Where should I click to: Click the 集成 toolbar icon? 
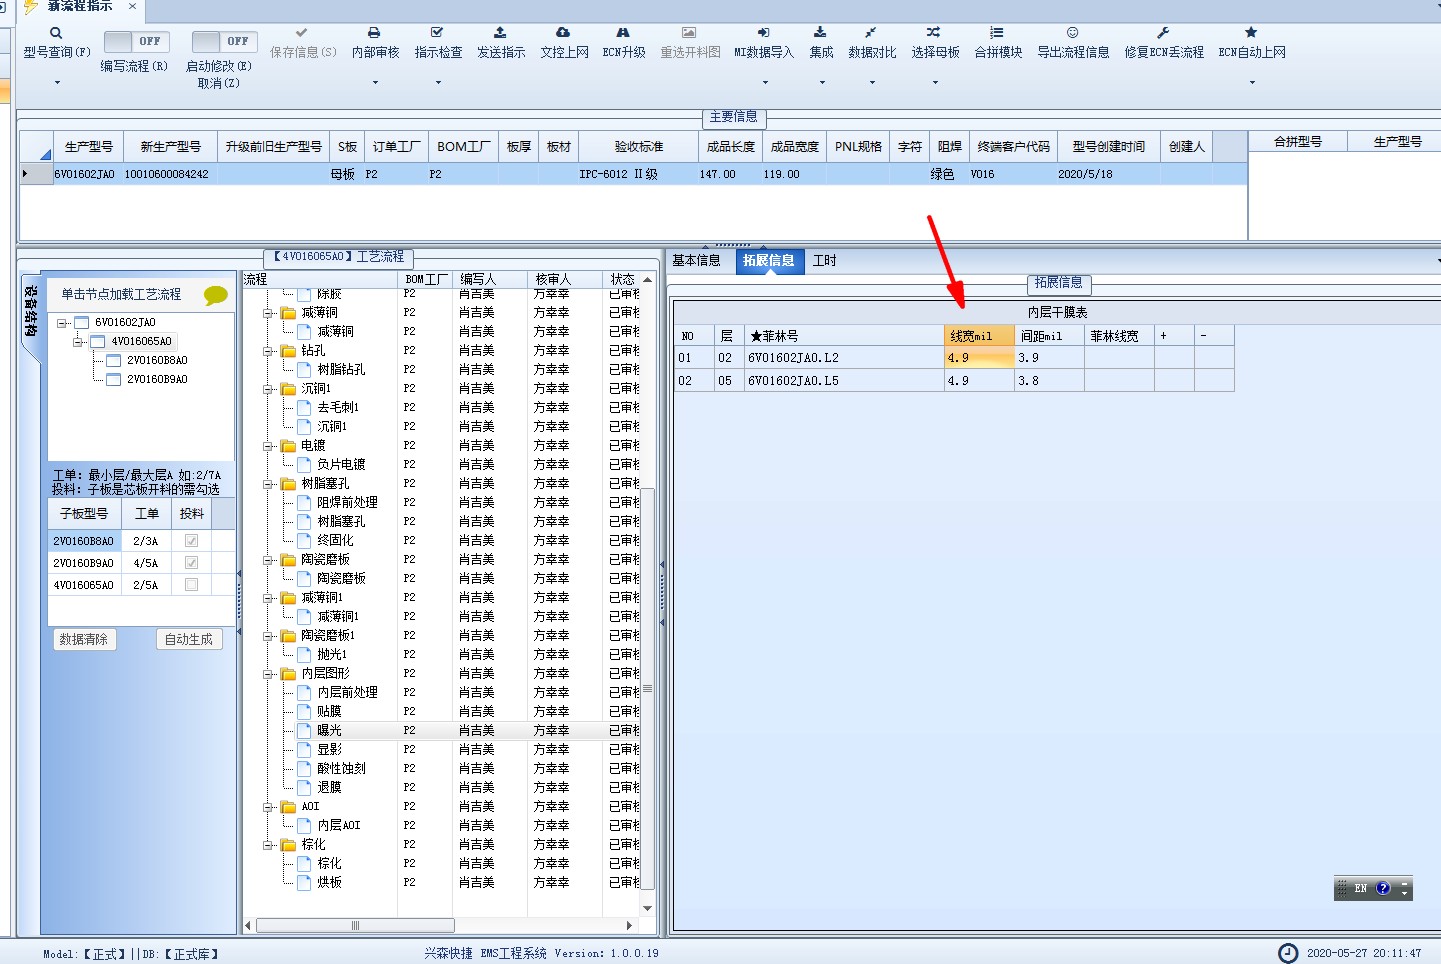(821, 33)
